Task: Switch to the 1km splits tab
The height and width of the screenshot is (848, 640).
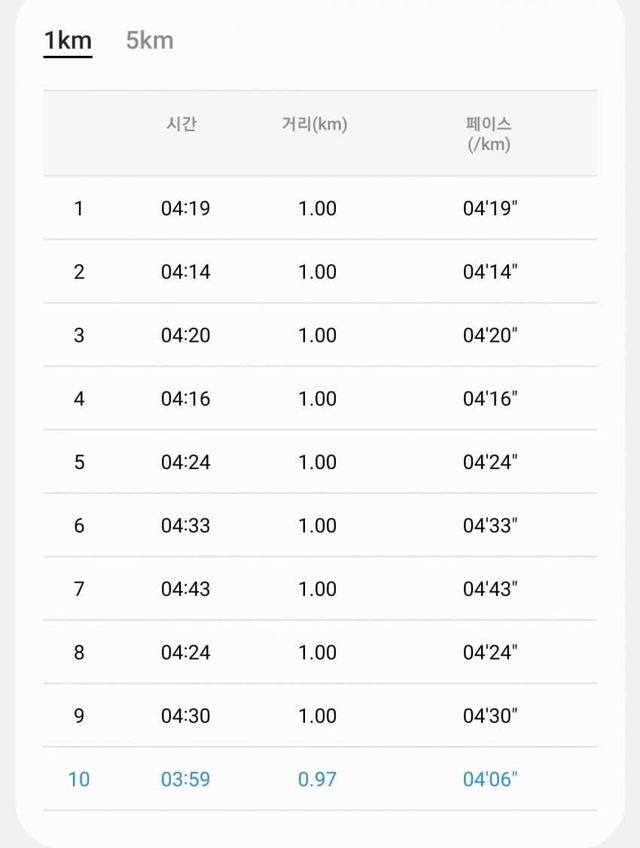Action: tap(68, 41)
